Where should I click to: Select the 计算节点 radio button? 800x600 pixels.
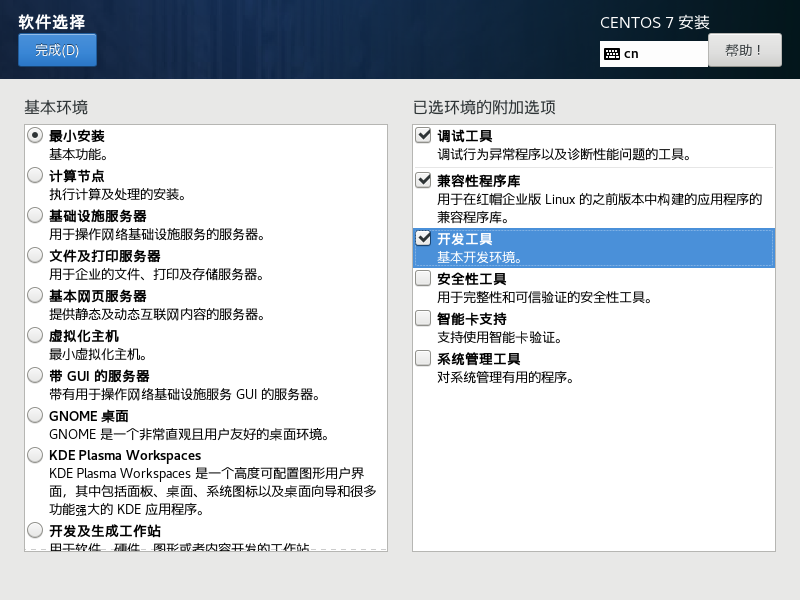35,176
